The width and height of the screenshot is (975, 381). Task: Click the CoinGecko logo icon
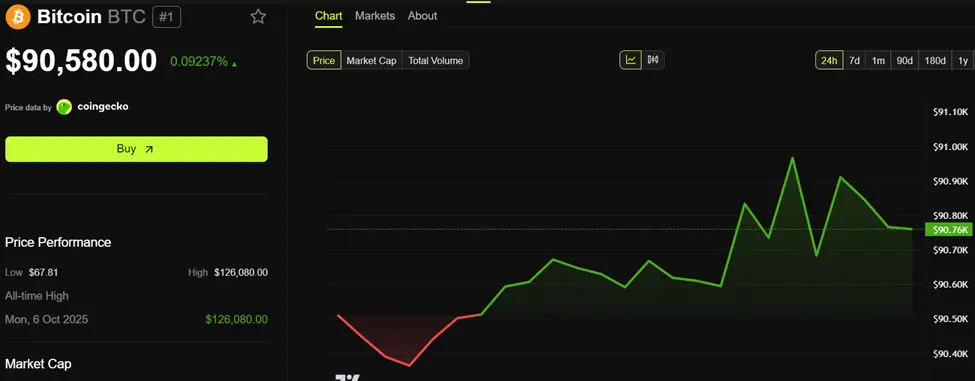pyautogui.click(x=64, y=107)
